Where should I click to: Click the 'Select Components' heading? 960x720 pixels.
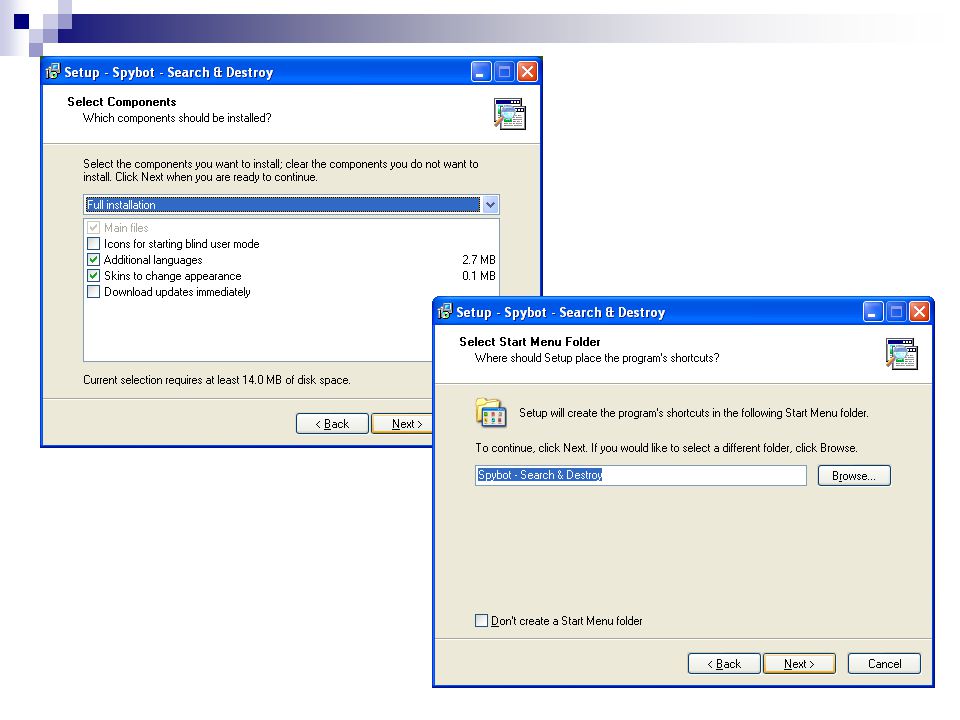122,102
